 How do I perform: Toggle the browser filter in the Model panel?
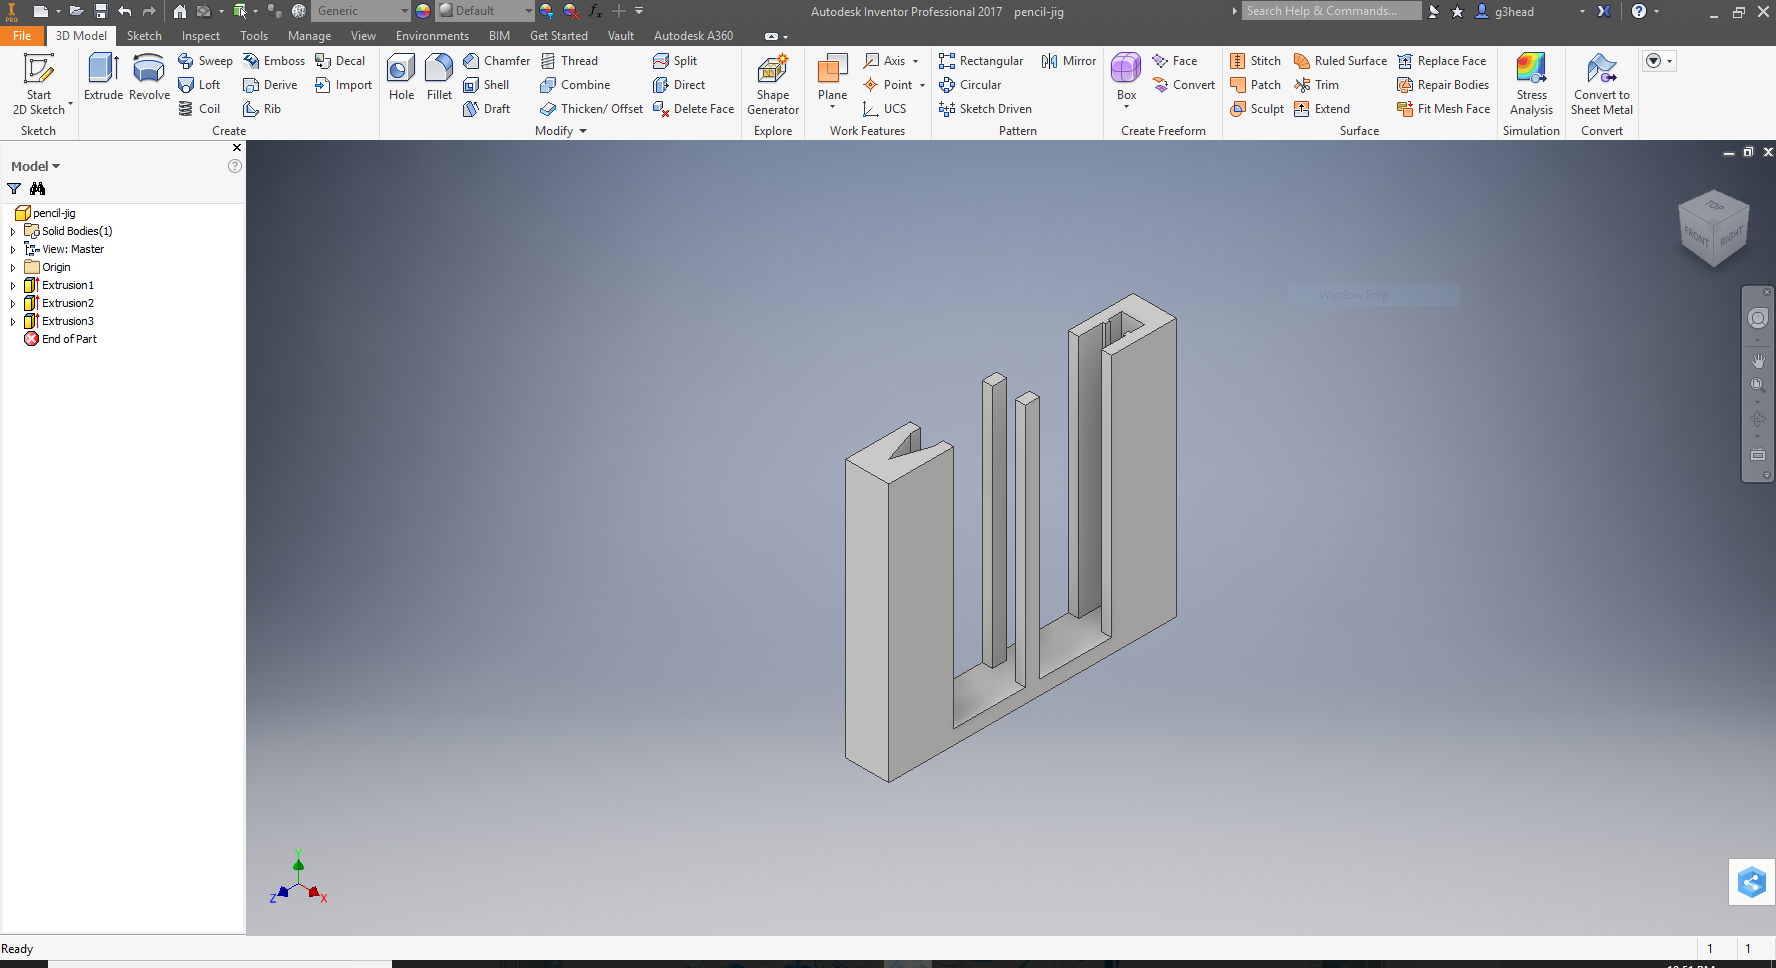tap(14, 189)
